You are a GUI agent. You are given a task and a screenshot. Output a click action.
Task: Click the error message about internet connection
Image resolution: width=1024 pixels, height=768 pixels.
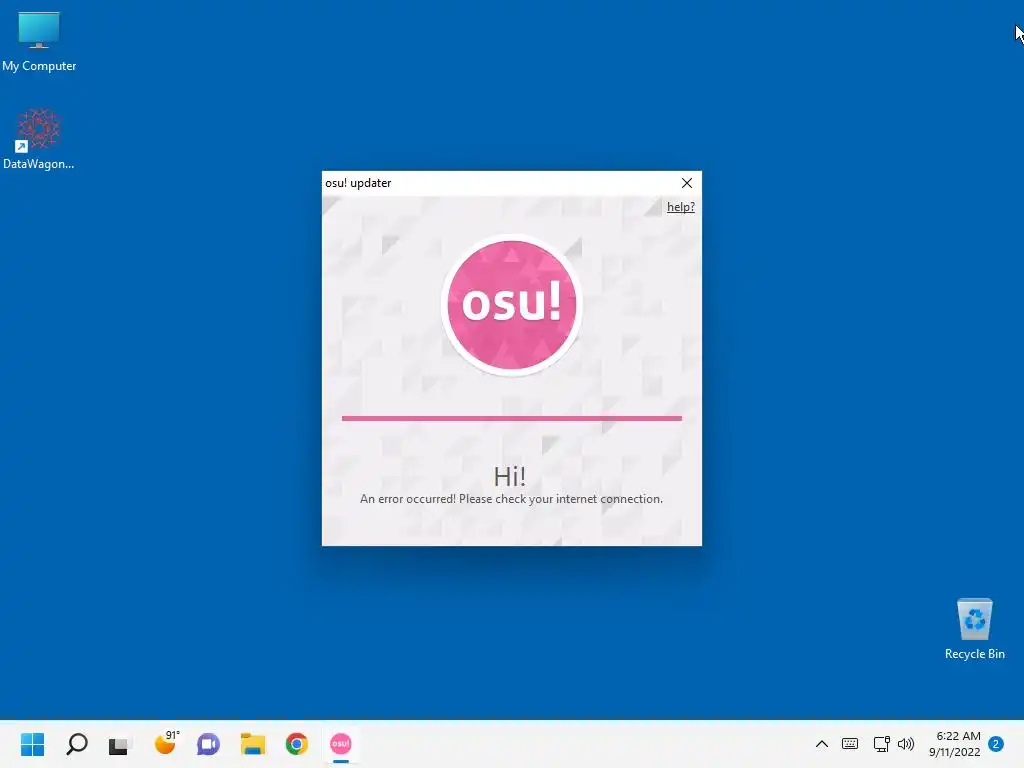pos(511,499)
